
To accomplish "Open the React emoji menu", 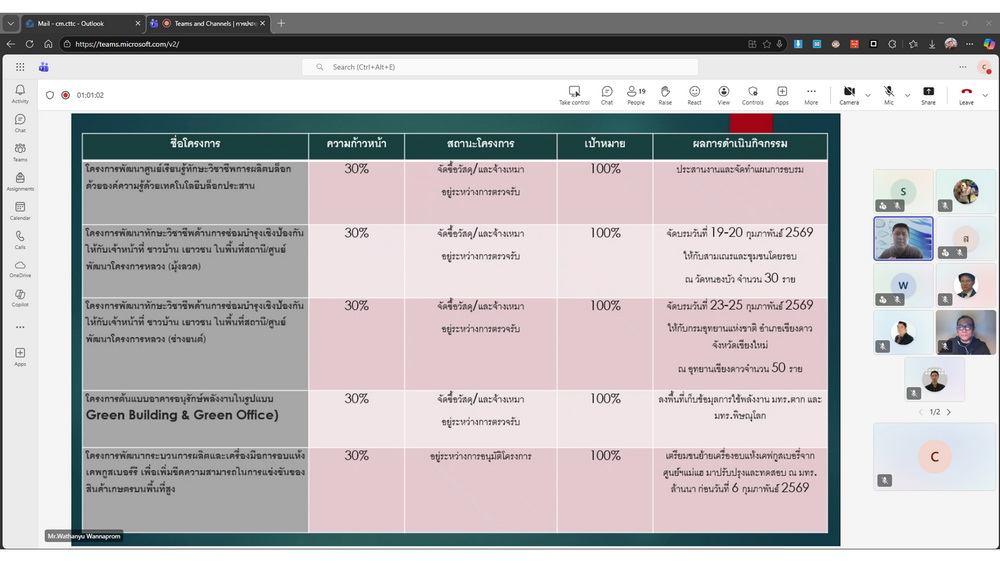I will (x=694, y=95).
